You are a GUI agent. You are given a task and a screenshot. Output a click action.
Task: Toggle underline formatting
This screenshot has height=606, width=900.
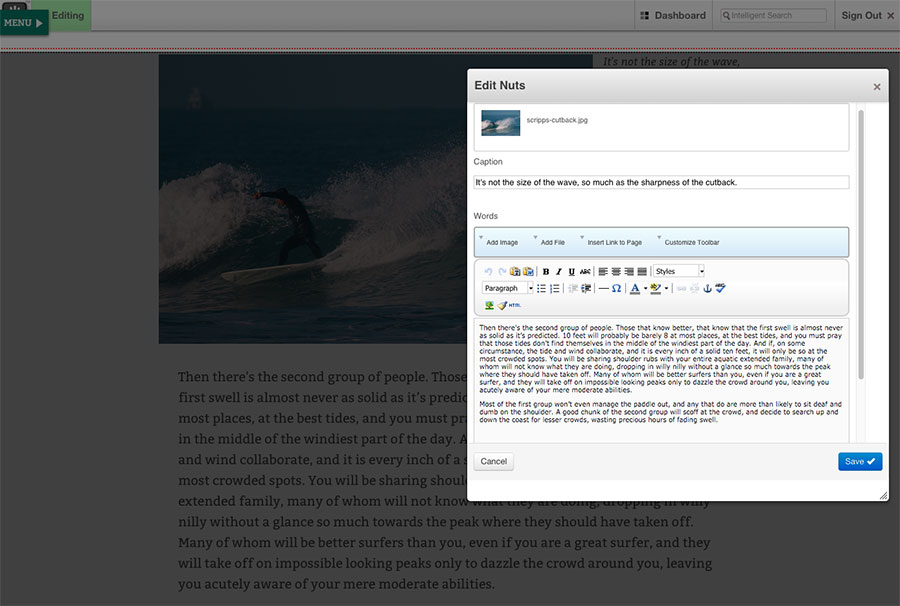(x=571, y=272)
